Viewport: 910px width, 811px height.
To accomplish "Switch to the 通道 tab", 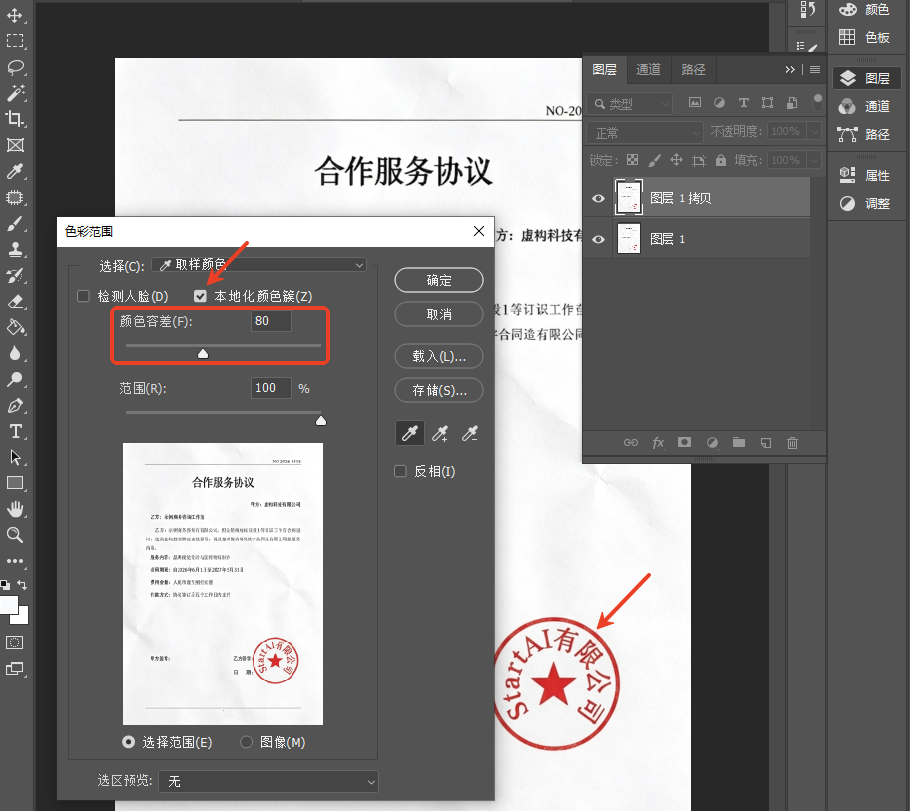I will [648, 70].
